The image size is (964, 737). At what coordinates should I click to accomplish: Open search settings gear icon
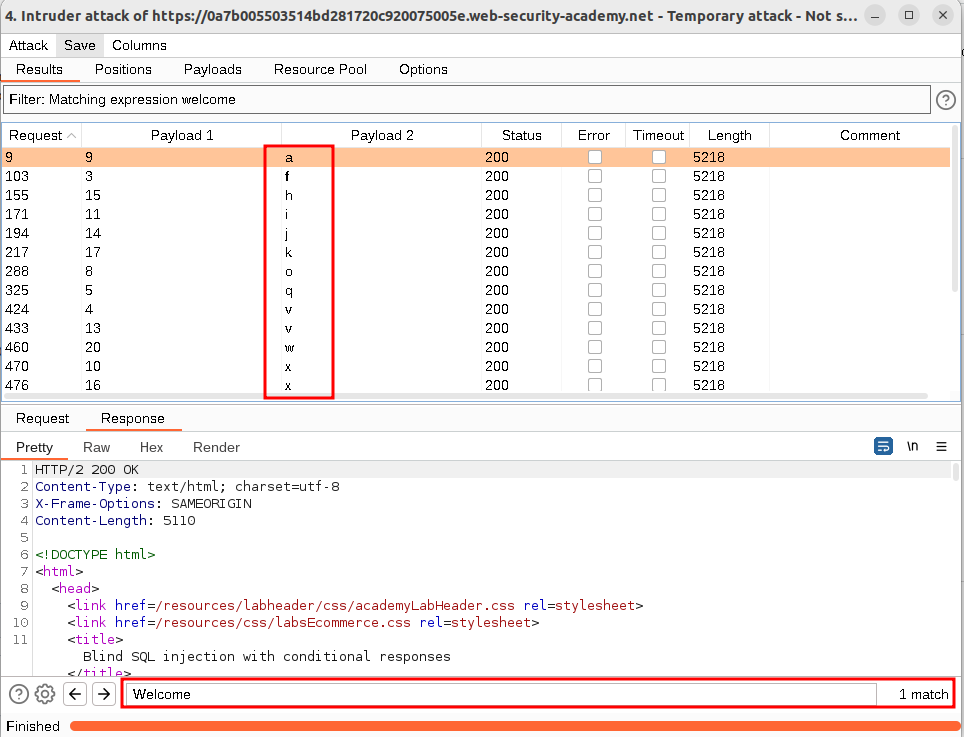(45, 694)
